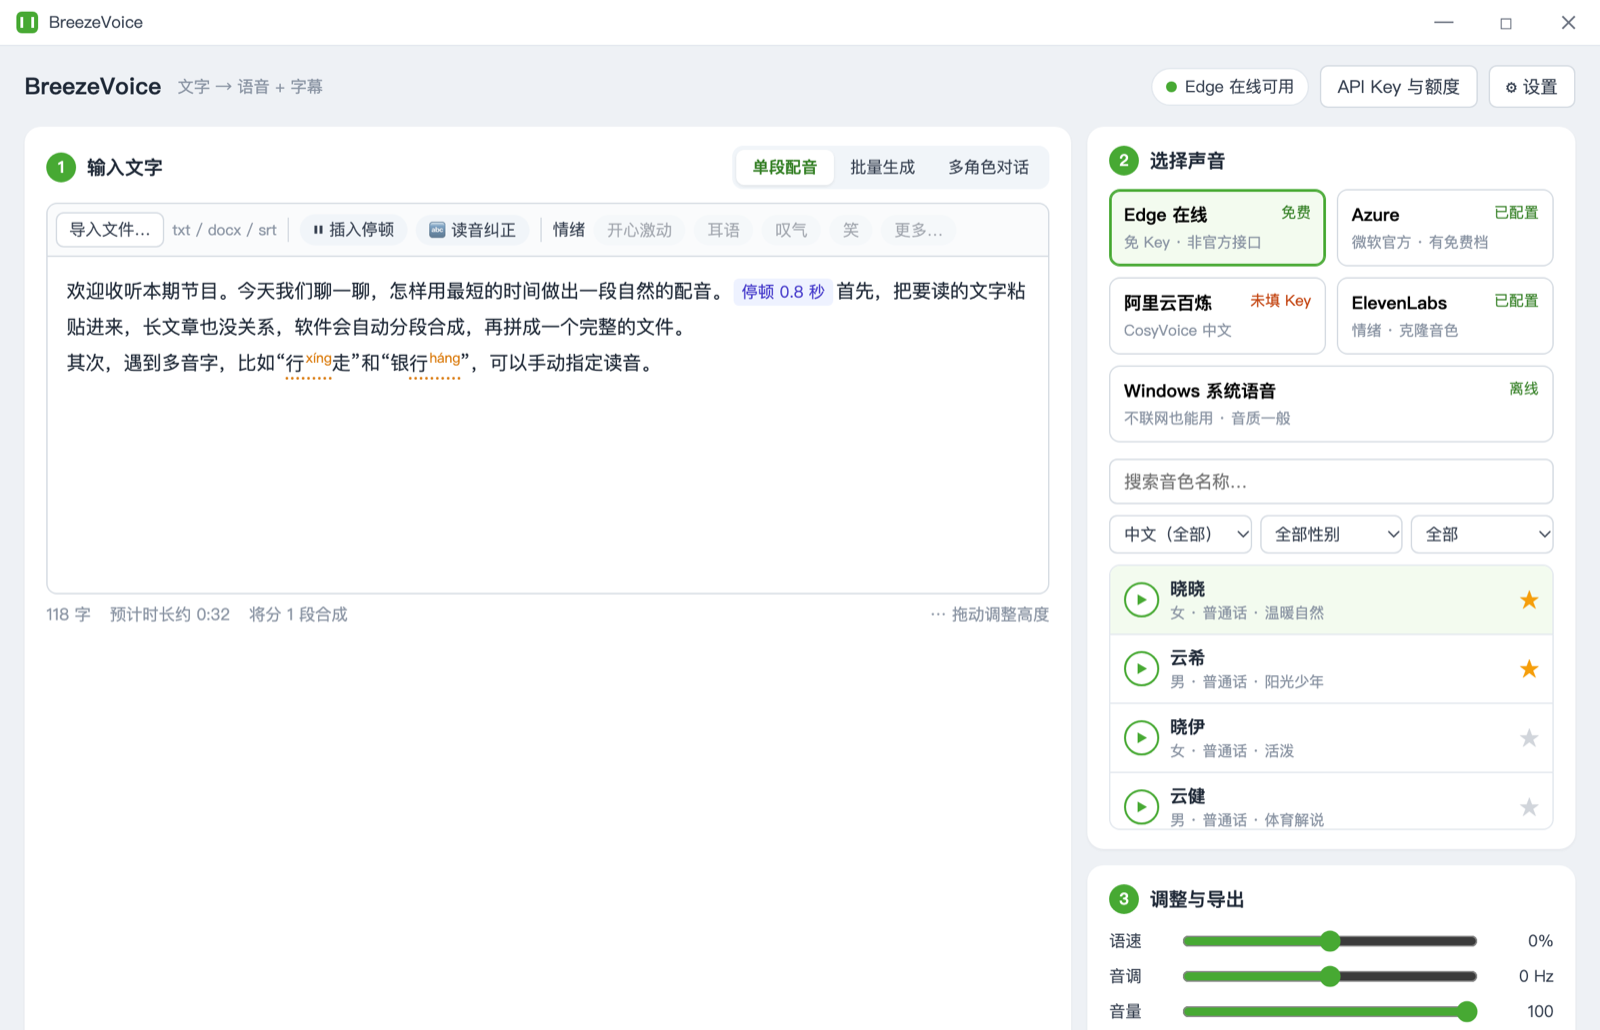
Task: Insert 叹气 sigh emotion tag
Action: click(791, 230)
